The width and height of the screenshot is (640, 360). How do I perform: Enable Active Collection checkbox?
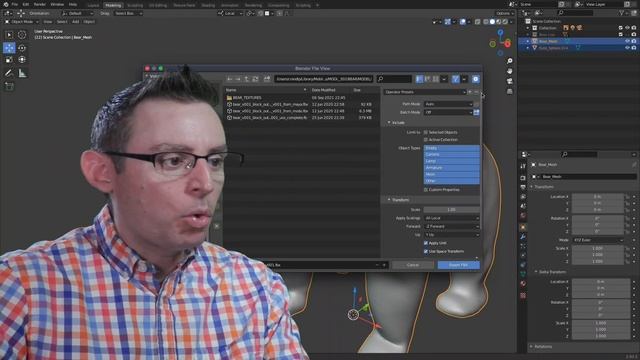pos(426,140)
